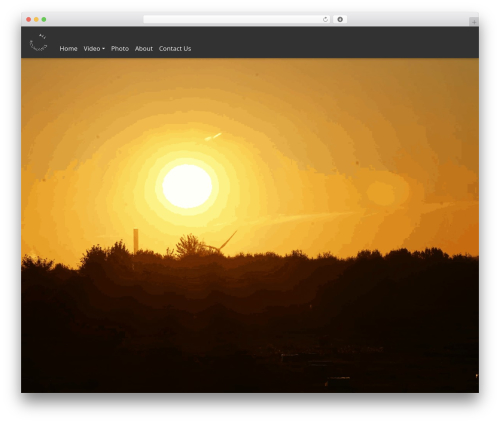The width and height of the screenshot is (500, 423).
Task: Open the About page
Action: coord(144,49)
